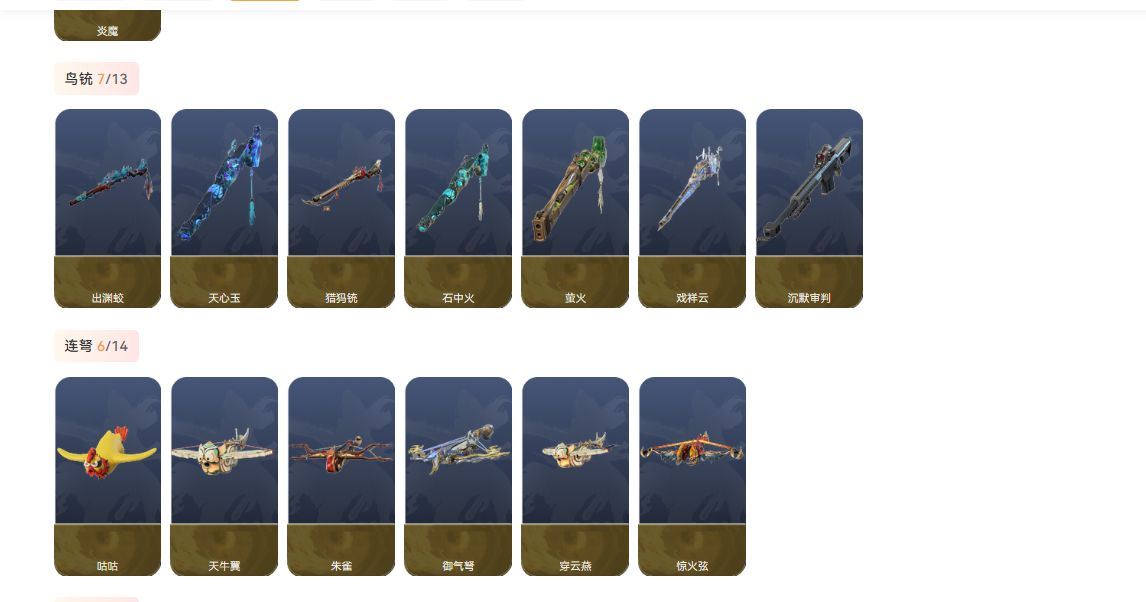Click the 惊火弦 name banner

692,550
